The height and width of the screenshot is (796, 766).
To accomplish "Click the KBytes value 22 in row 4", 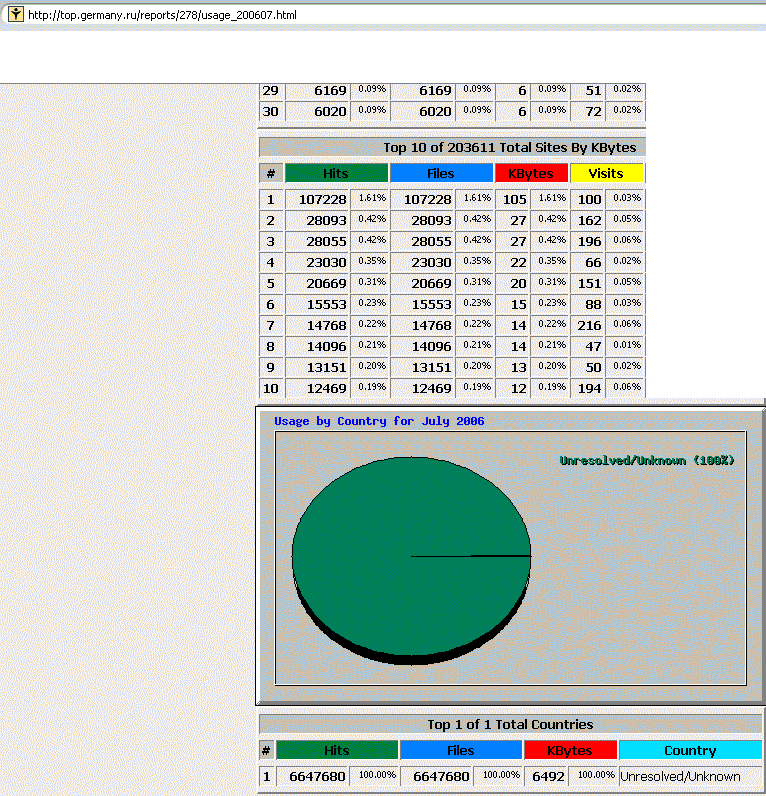I will click(518, 262).
